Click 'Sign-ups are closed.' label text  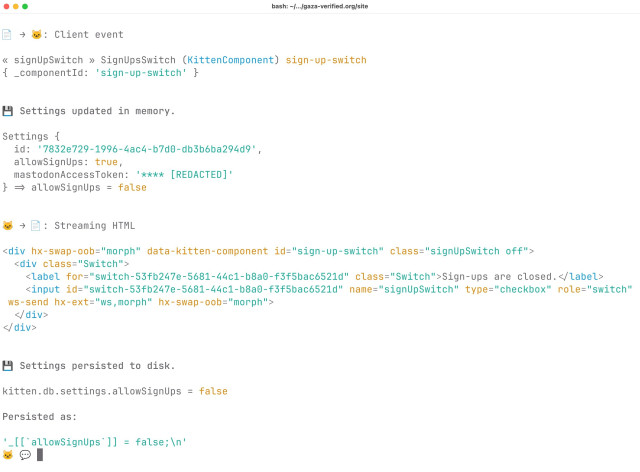click(x=500, y=277)
